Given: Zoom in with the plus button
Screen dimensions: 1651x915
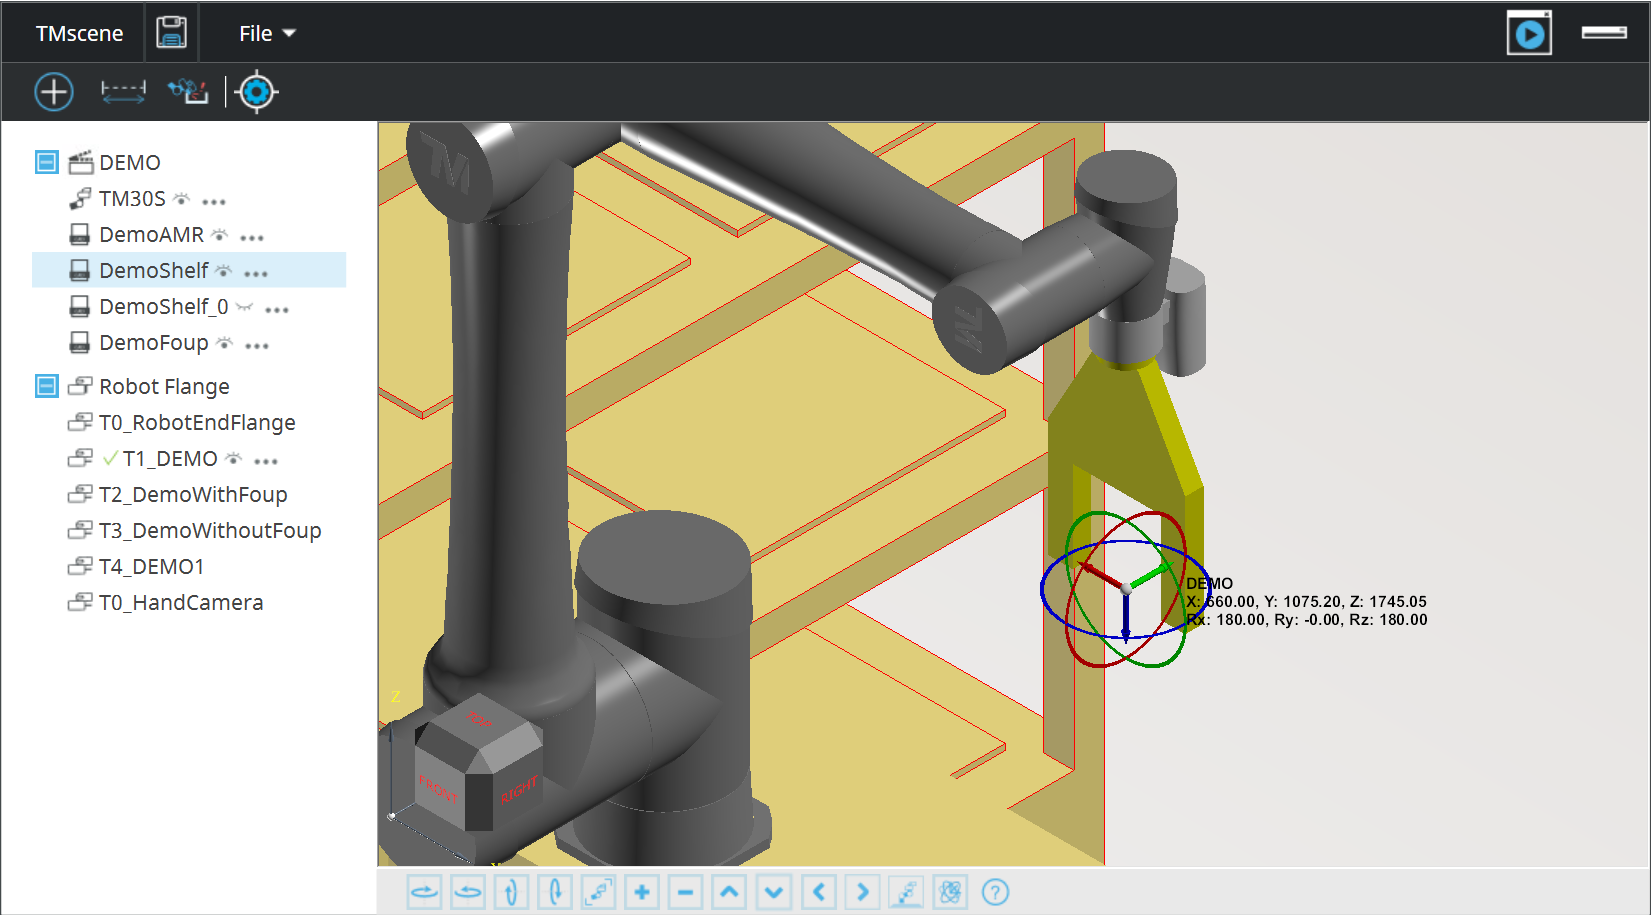Looking at the screenshot, I should pyautogui.click(x=642, y=892).
